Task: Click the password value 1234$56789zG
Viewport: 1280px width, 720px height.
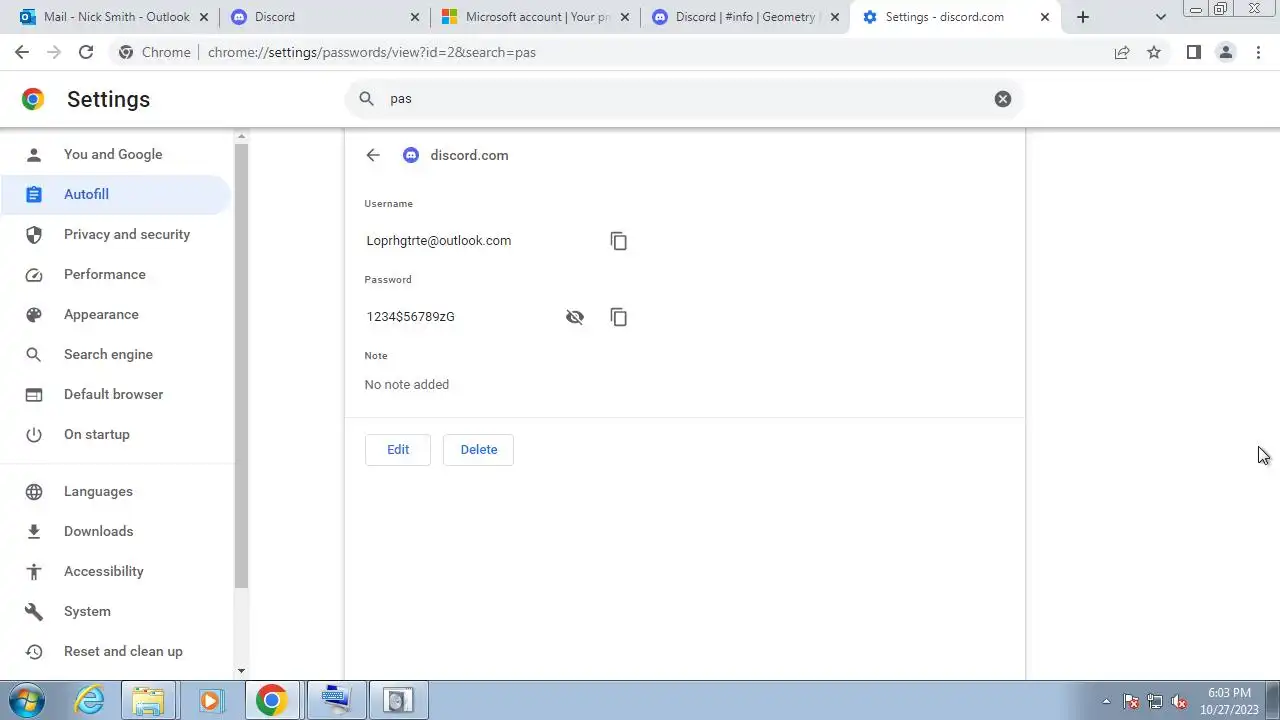Action: pyautogui.click(x=410, y=317)
